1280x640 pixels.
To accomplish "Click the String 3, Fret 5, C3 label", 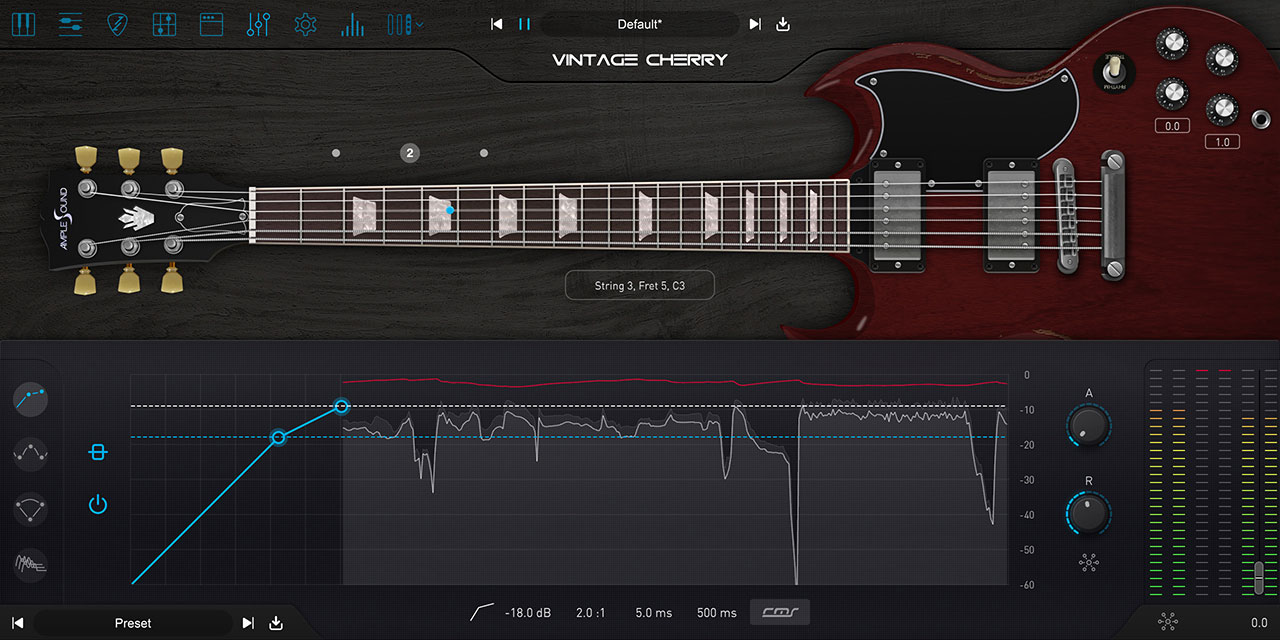I will point(640,286).
